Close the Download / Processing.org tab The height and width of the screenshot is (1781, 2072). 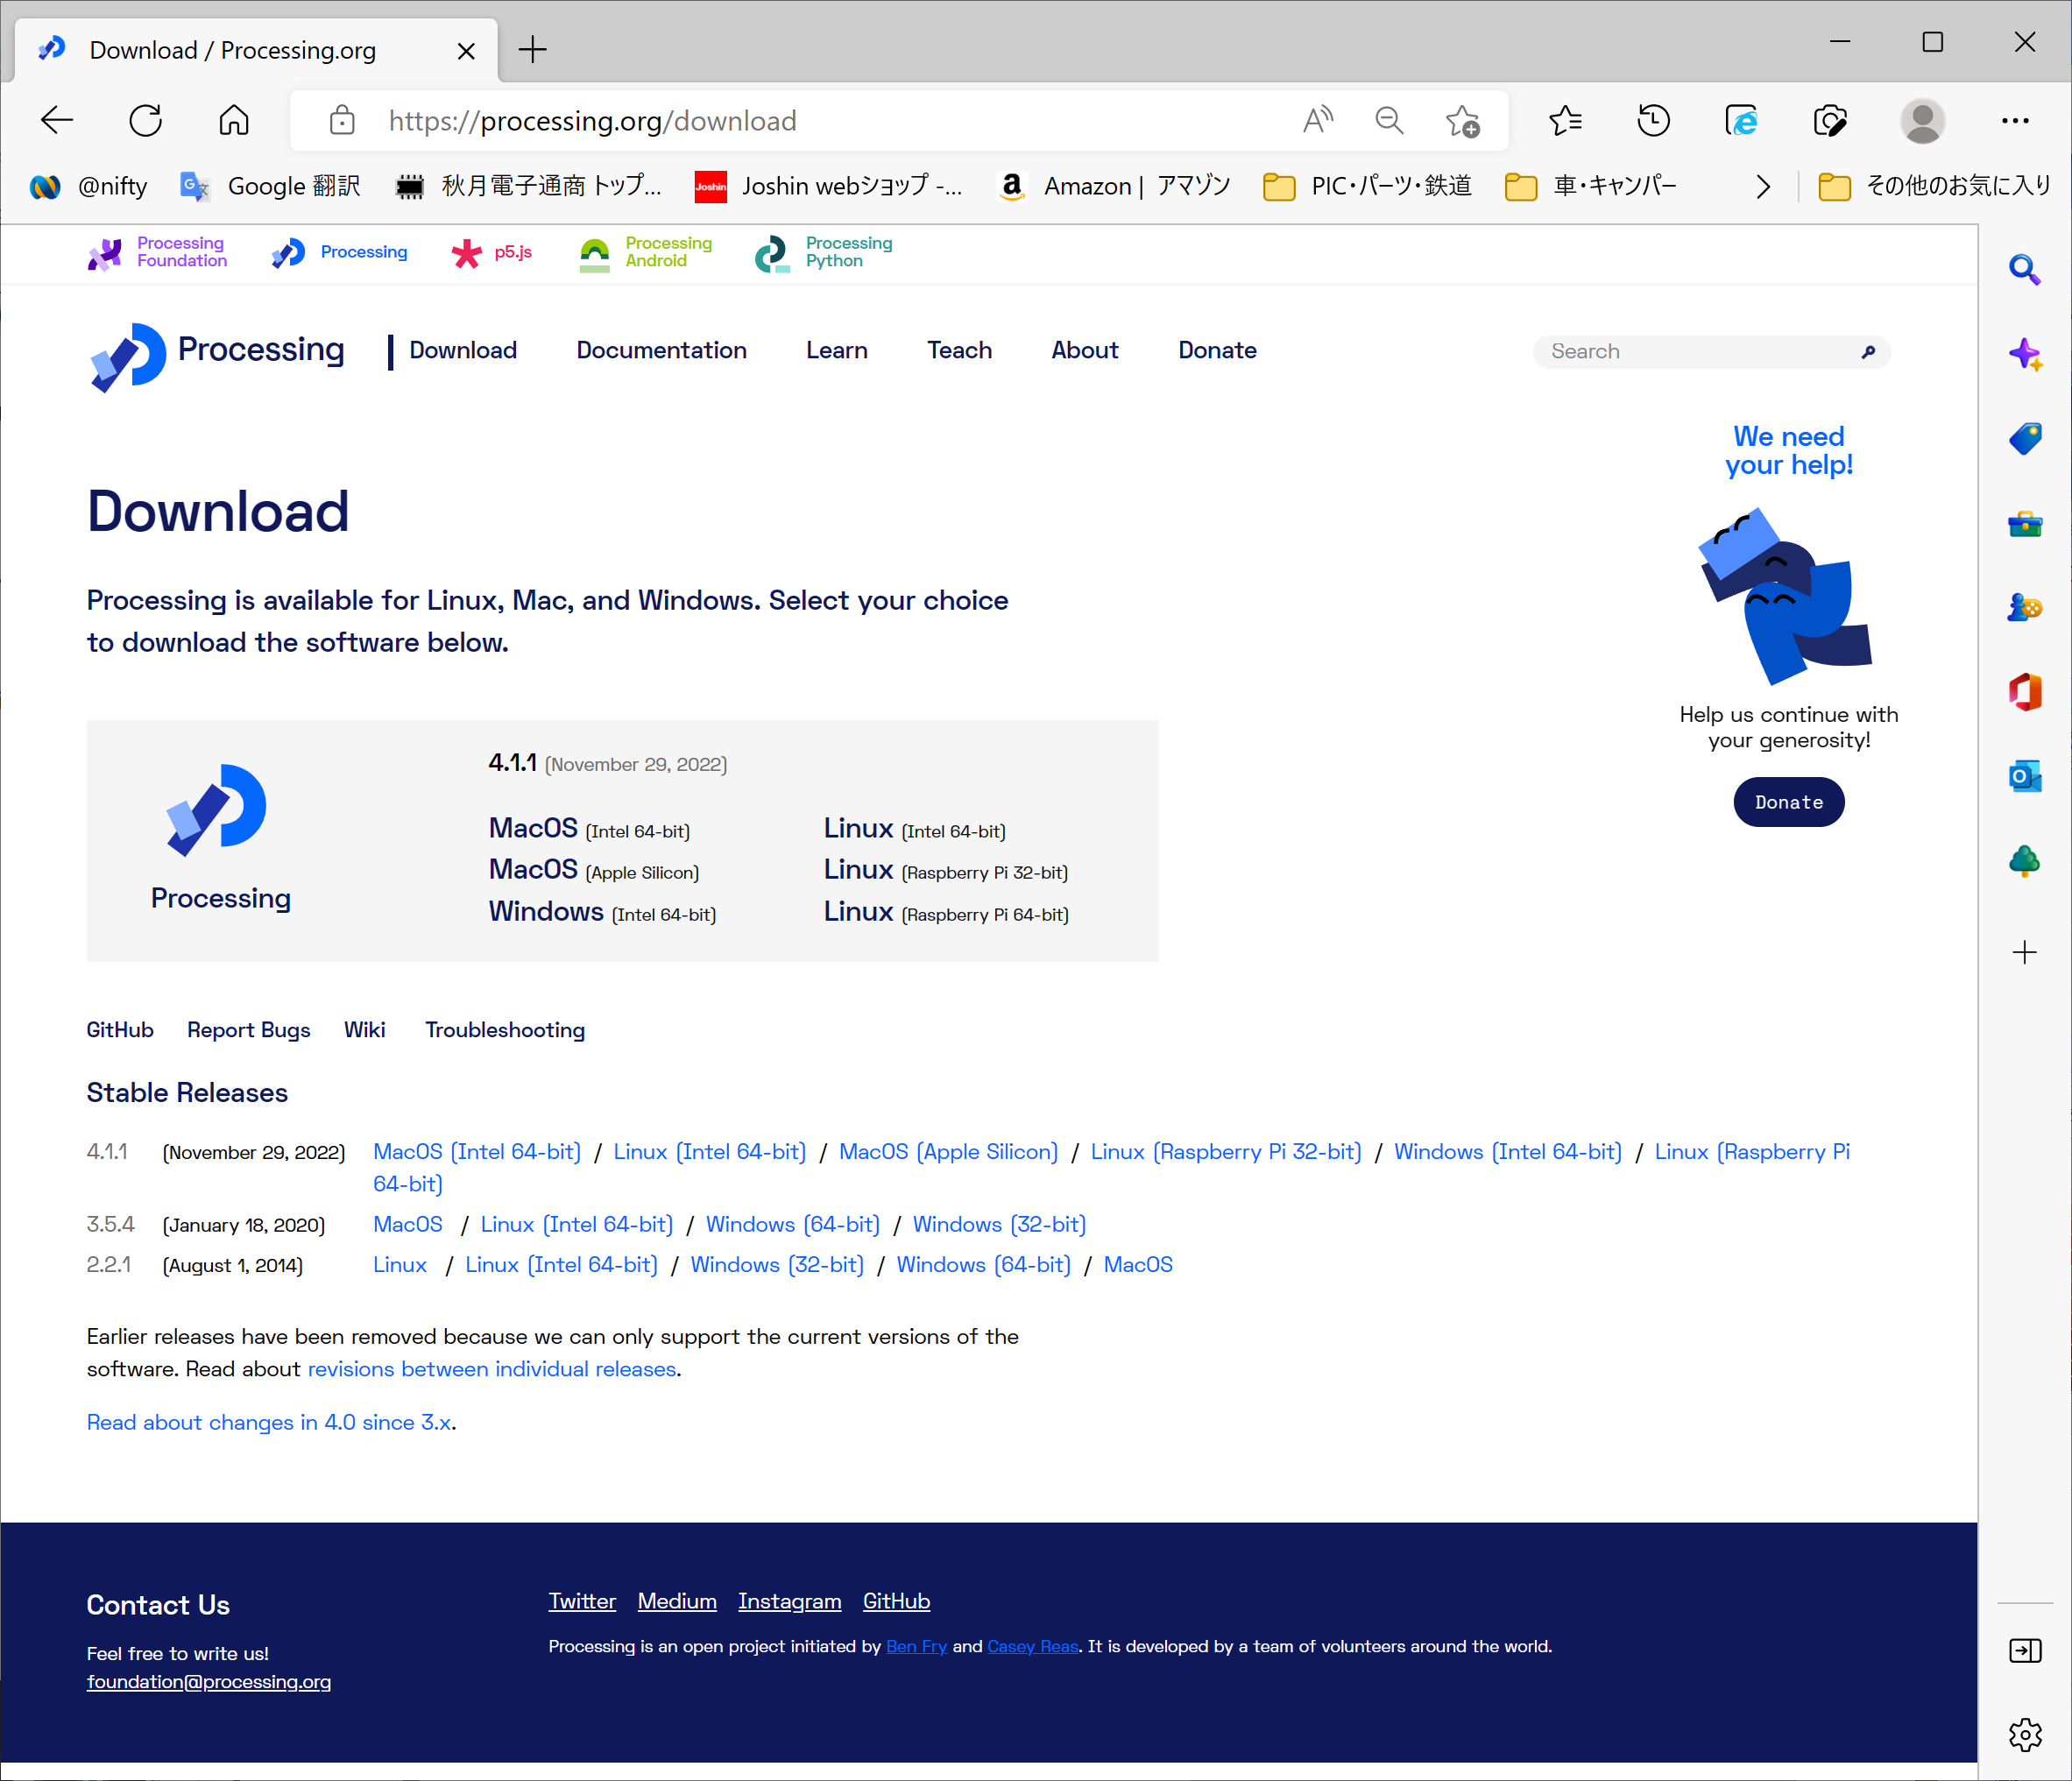click(x=466, y=50)
